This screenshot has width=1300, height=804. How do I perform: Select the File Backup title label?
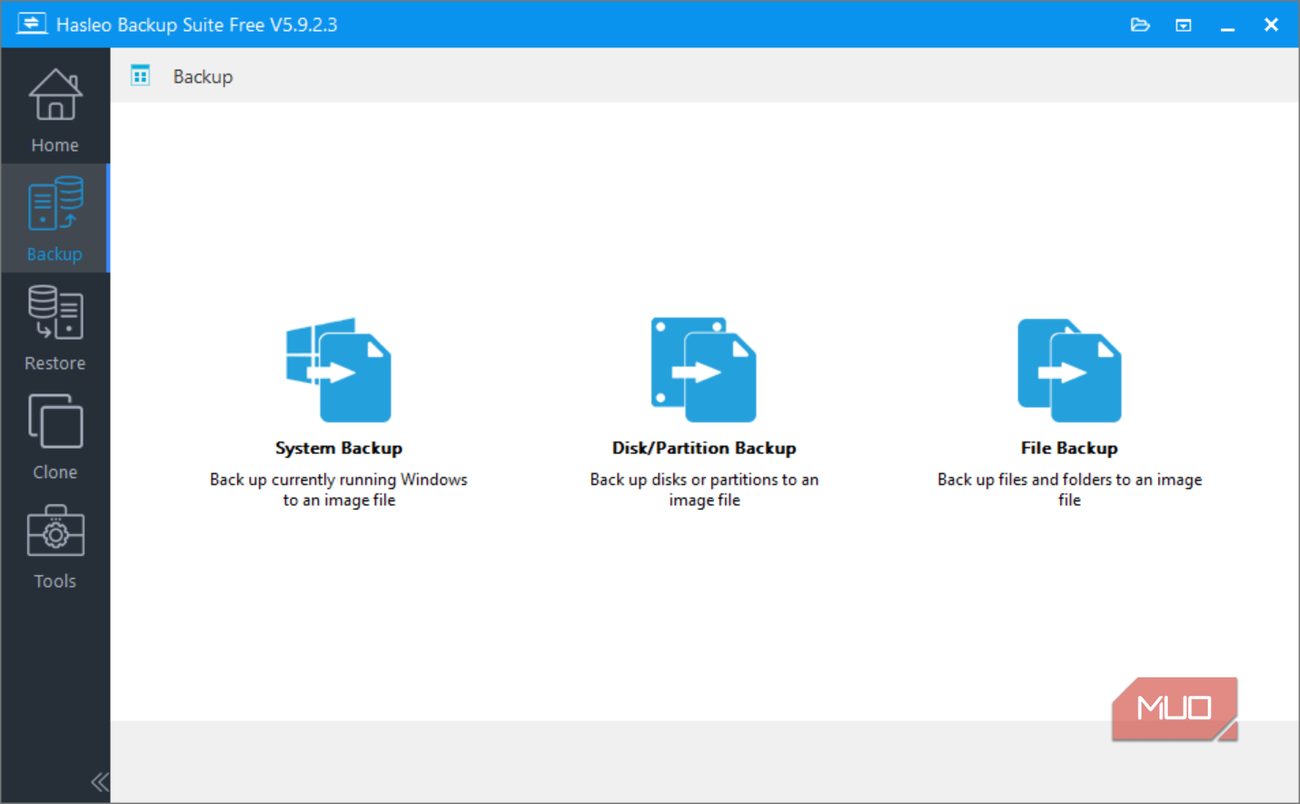(x=1069, y=448)
